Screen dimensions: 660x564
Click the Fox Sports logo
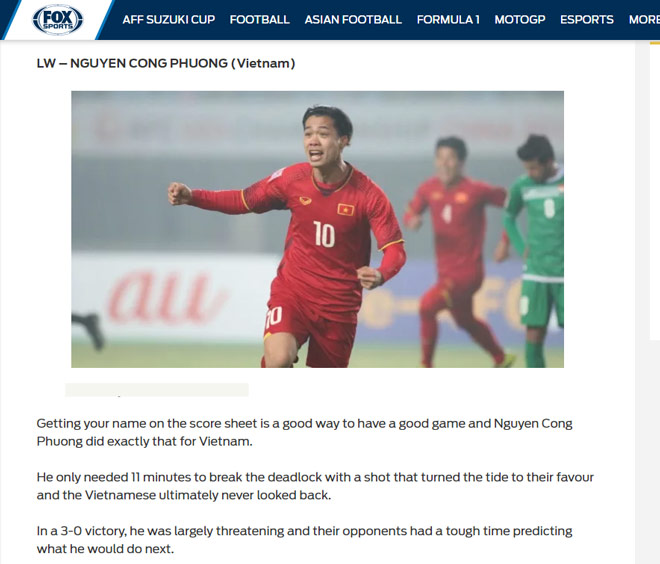58,20
